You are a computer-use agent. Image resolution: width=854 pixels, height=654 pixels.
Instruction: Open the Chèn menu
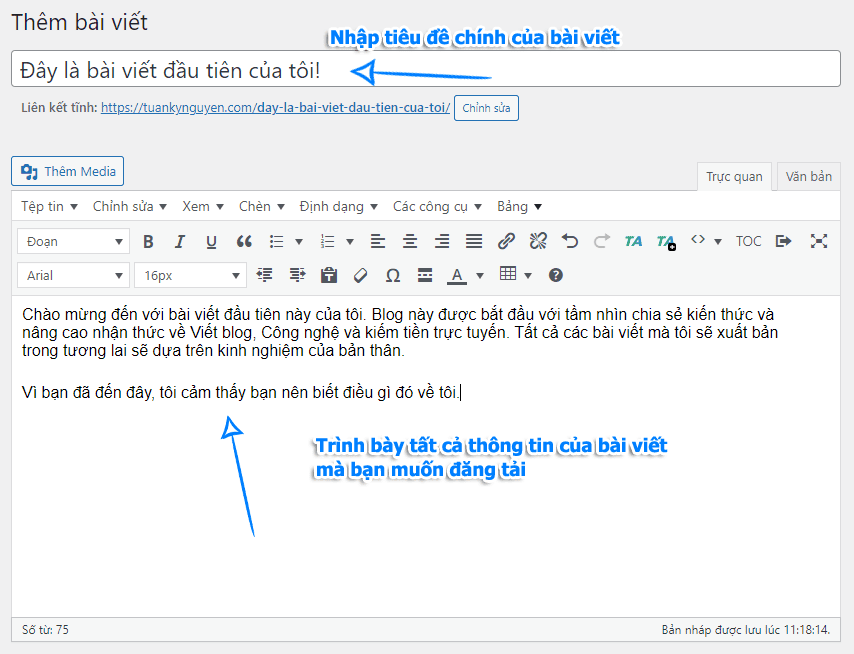tap(260, 206)
